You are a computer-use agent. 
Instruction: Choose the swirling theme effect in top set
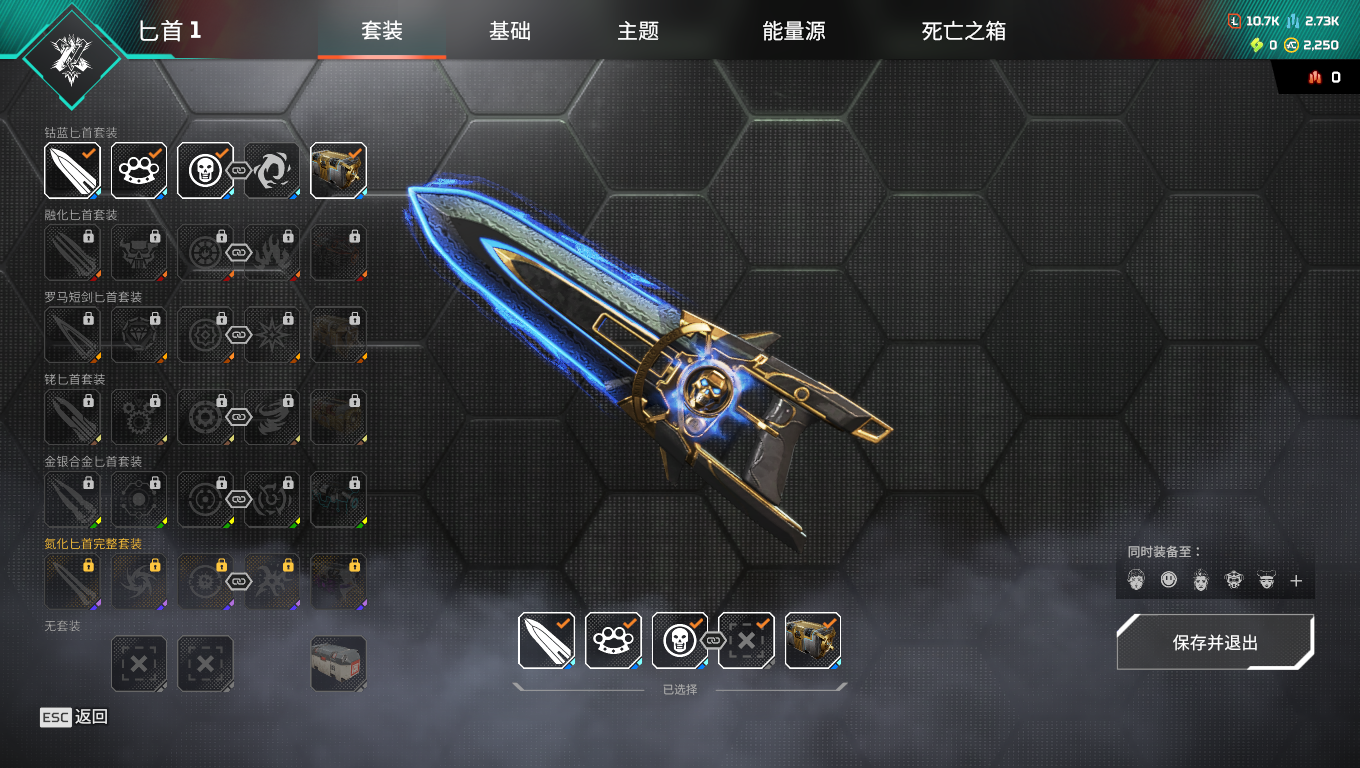pos(272,170)
